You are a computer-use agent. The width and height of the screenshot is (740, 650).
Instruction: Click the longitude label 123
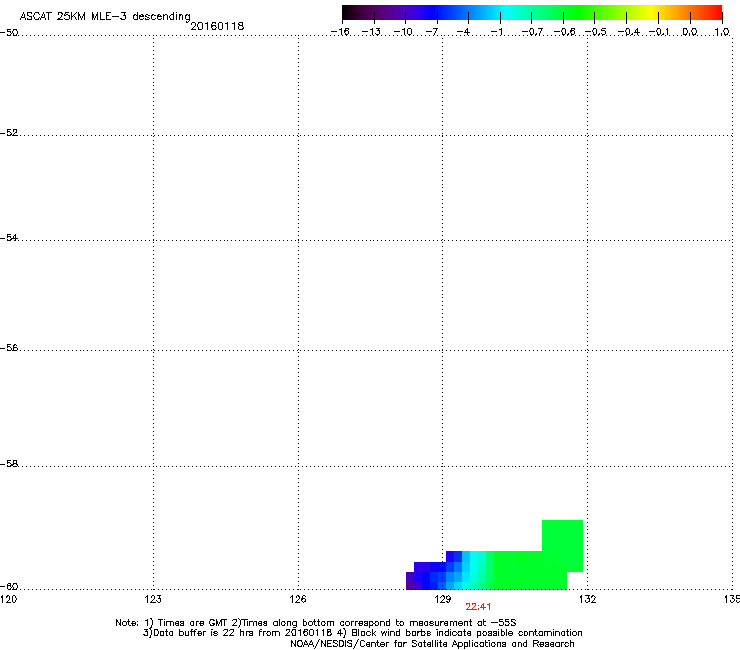(153, 599)
